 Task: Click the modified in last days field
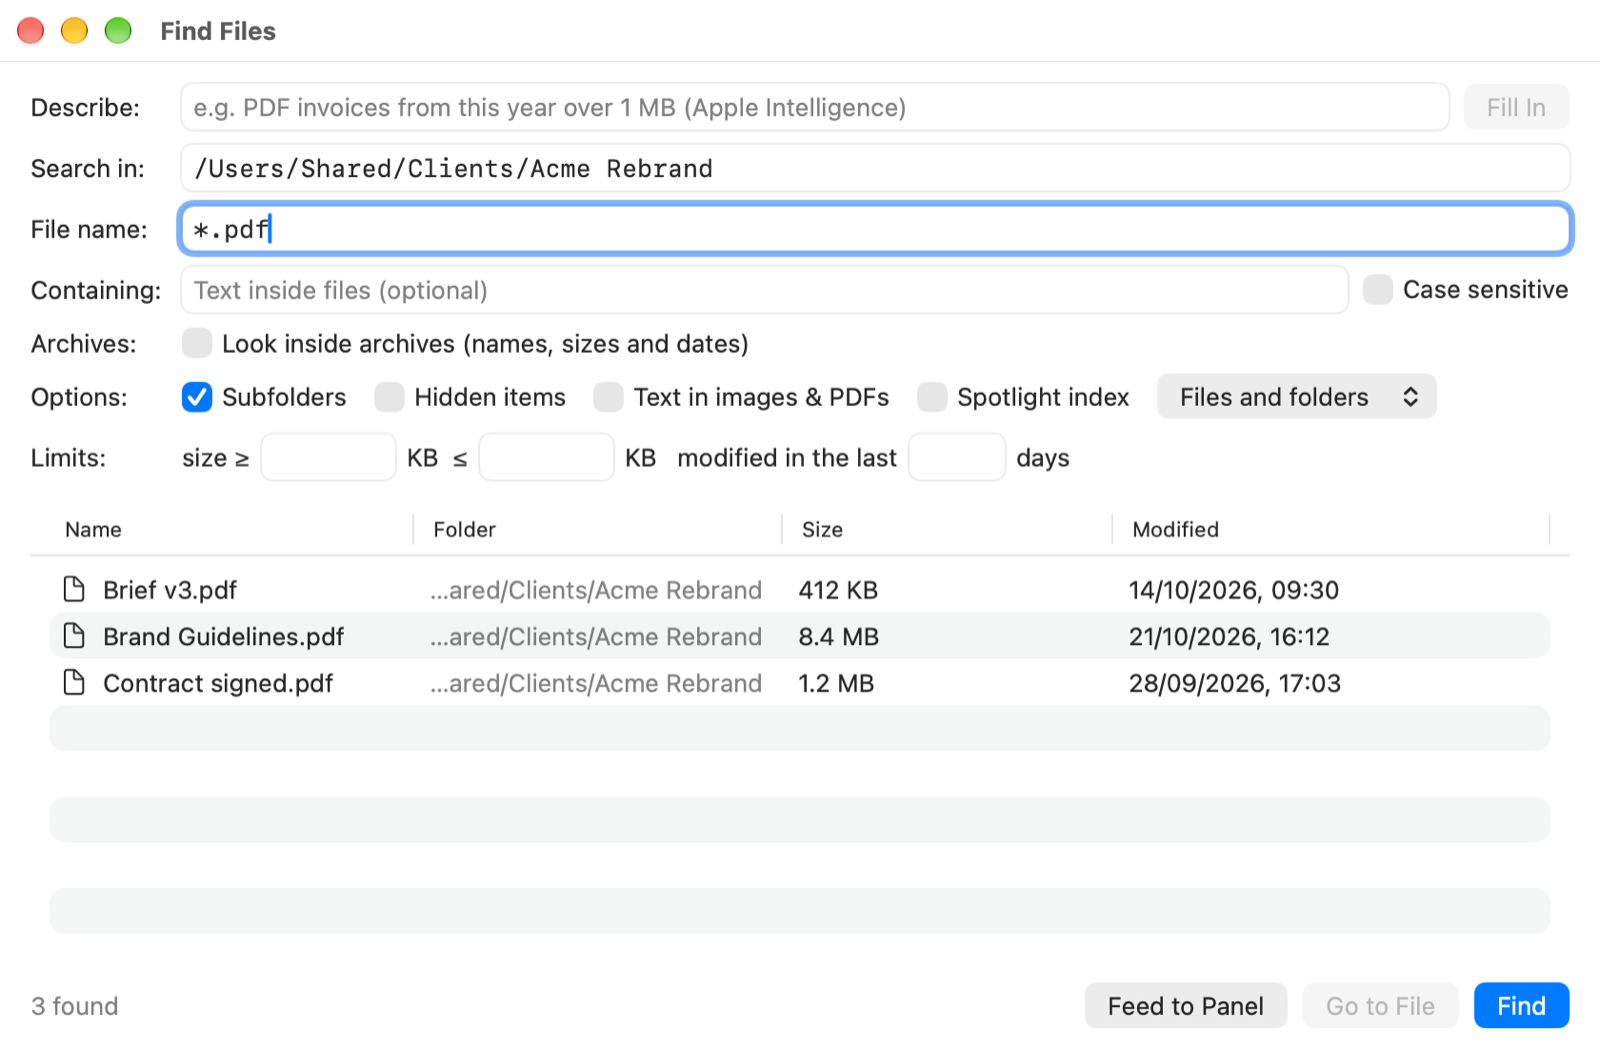[x=956, y=457]
